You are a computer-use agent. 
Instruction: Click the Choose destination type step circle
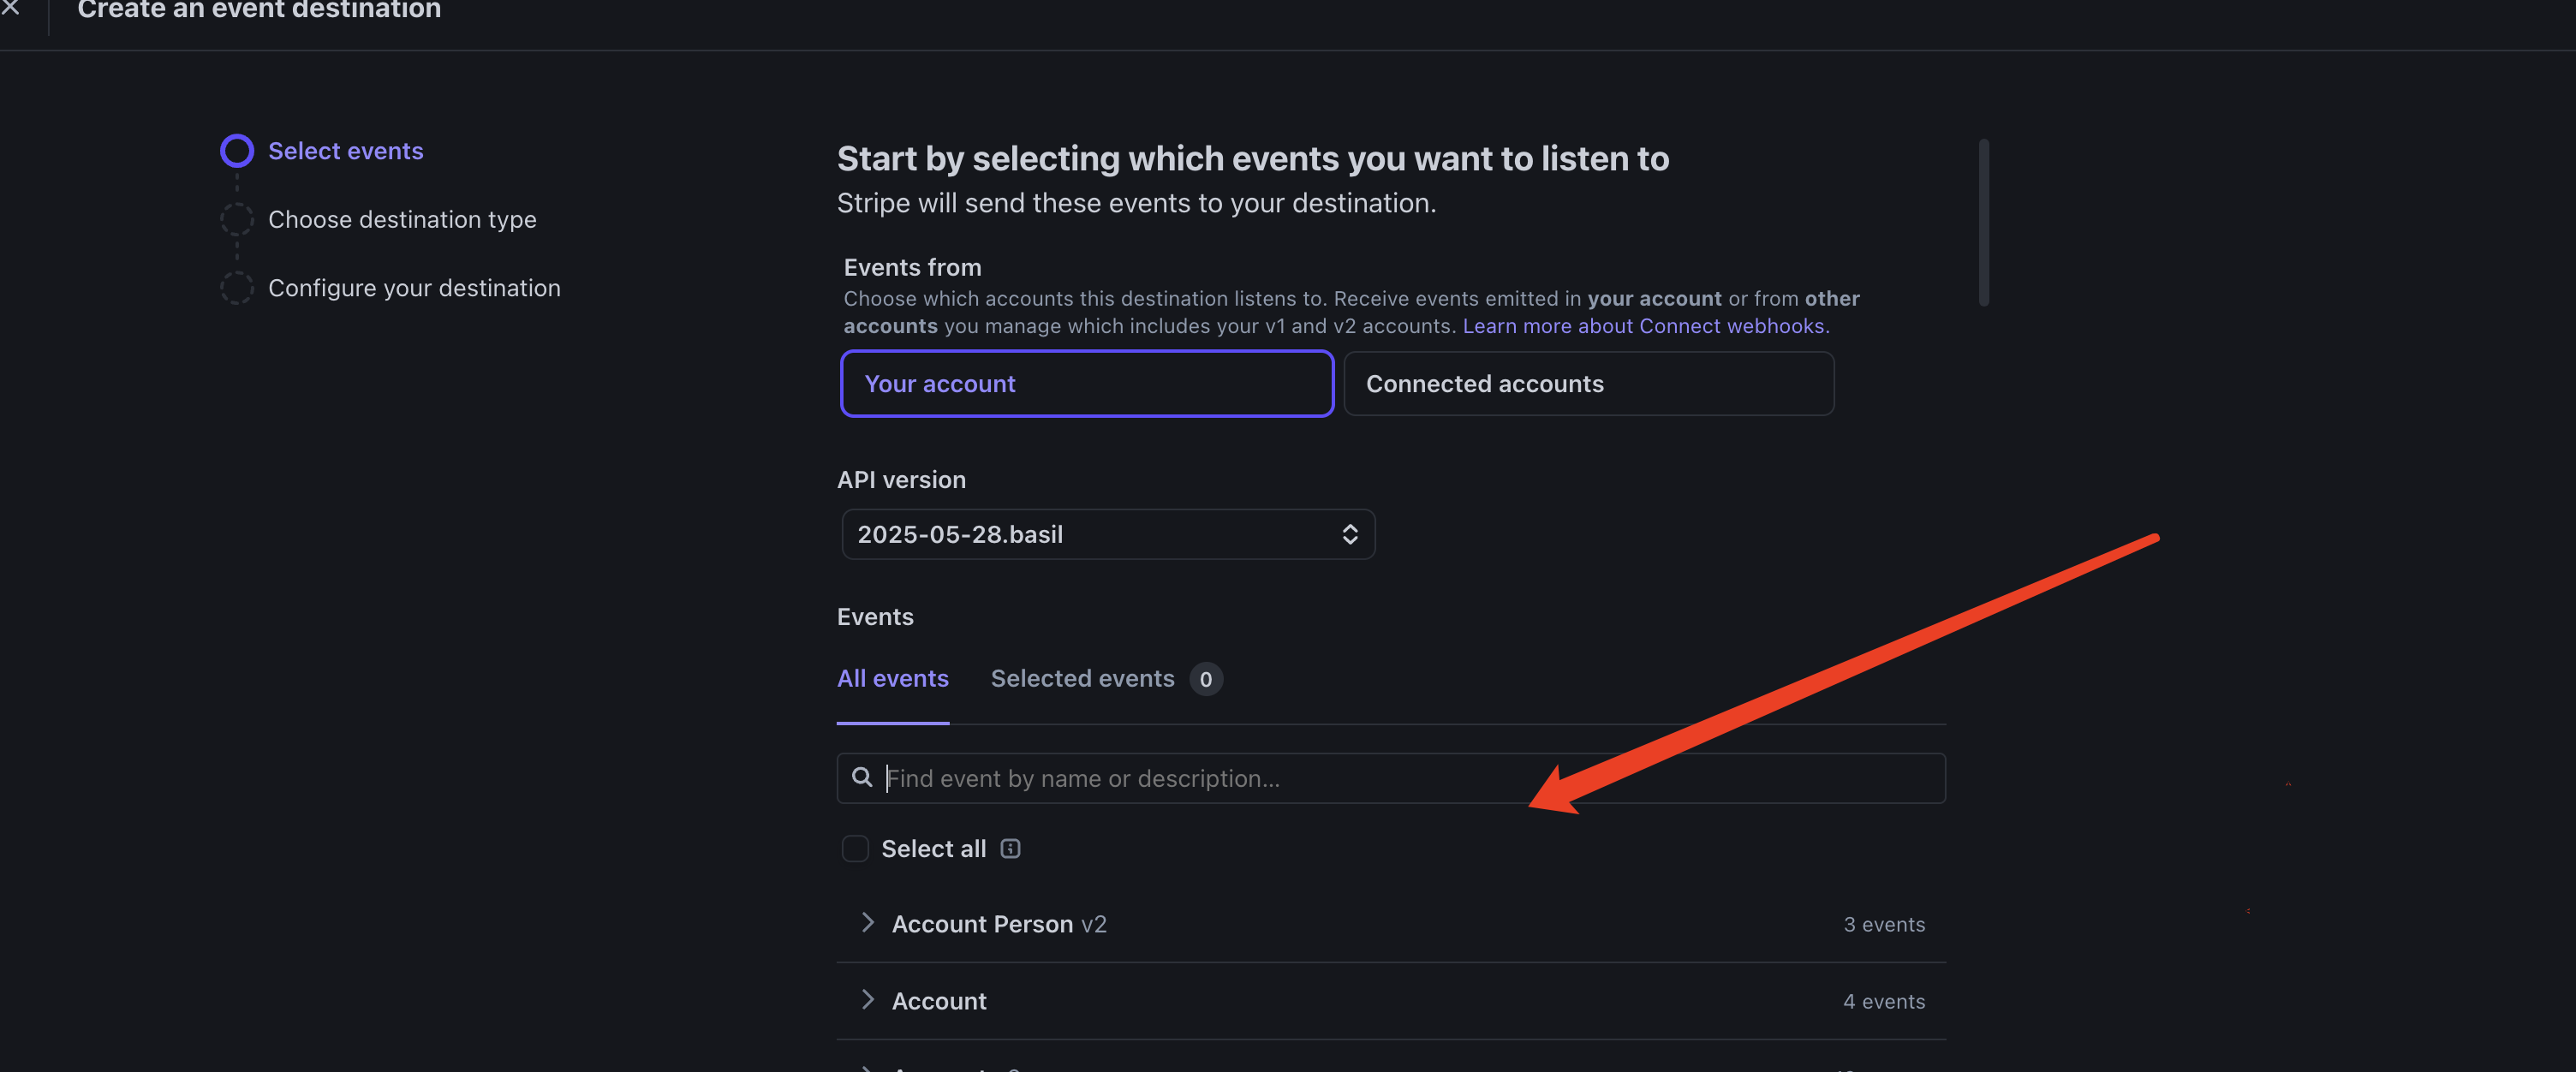click(237, 219)
